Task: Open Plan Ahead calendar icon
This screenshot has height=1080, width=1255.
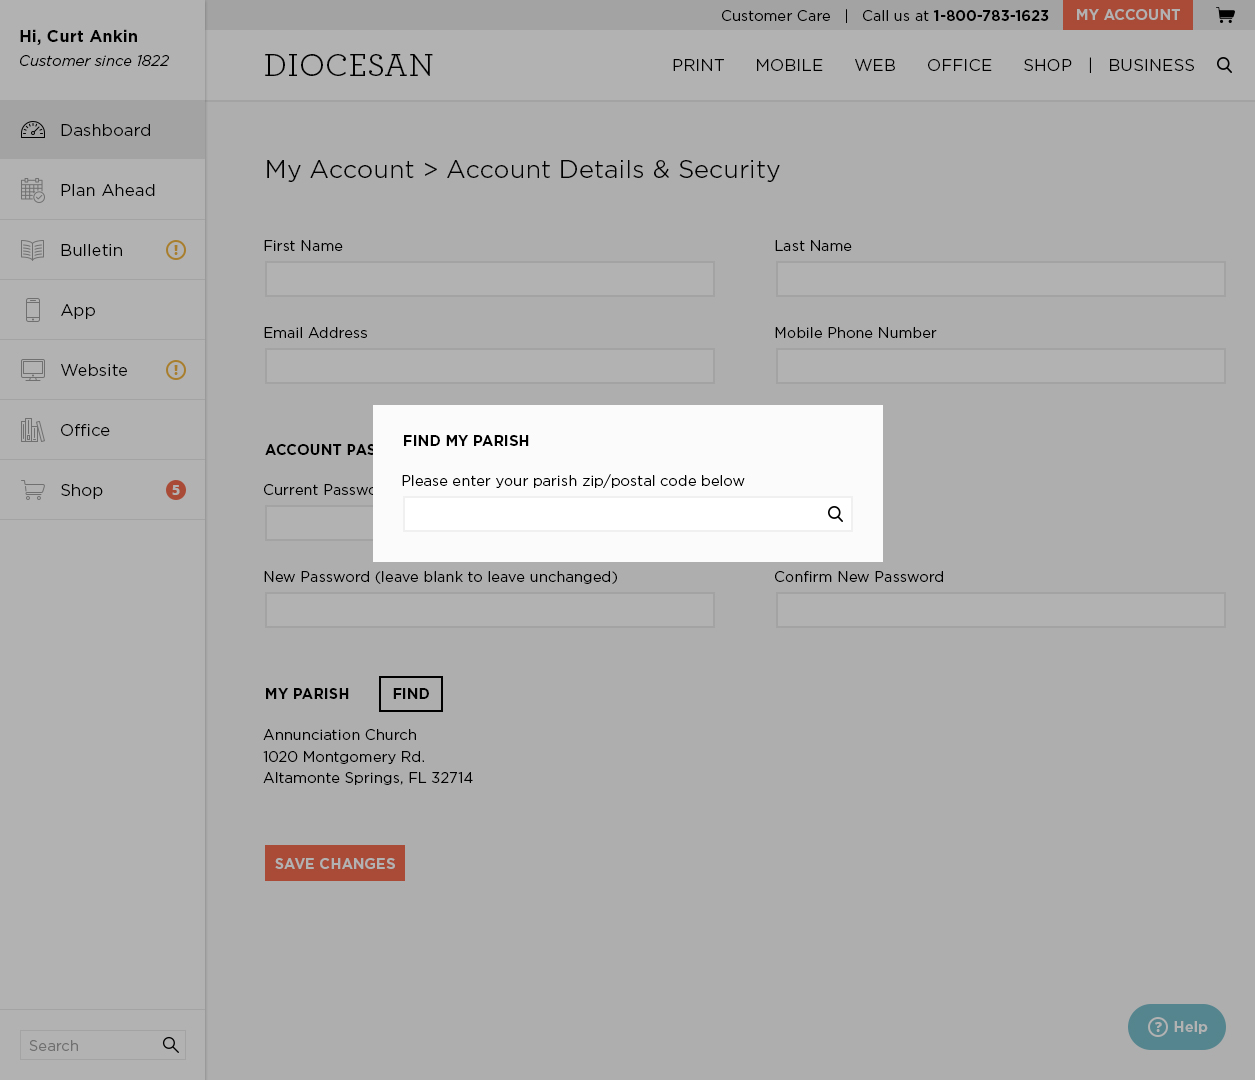Action: [x=33, y=190]
